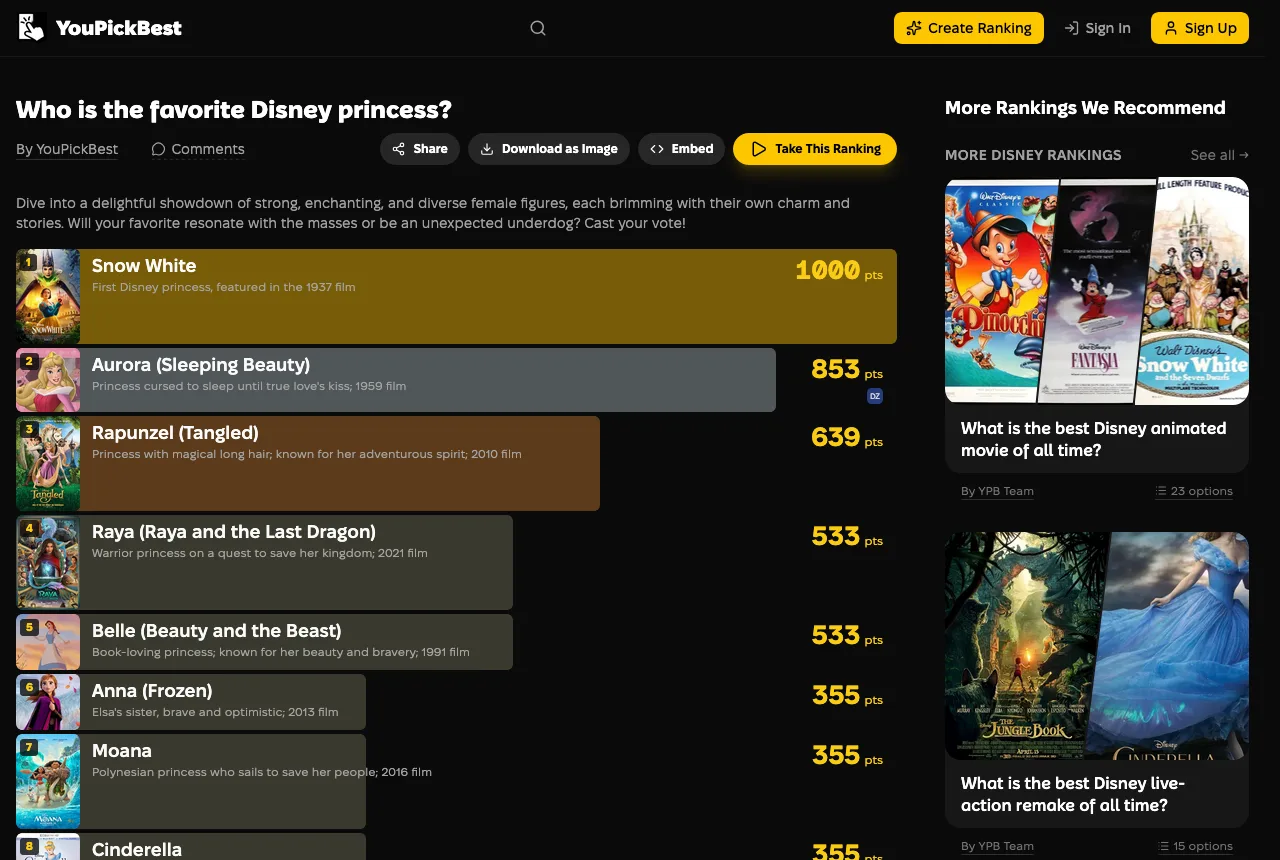Select the Belle (Beauty and the Beast) title
This screenshot has width=1280, height=860.
pyautogui.click(x=217, y=631)
